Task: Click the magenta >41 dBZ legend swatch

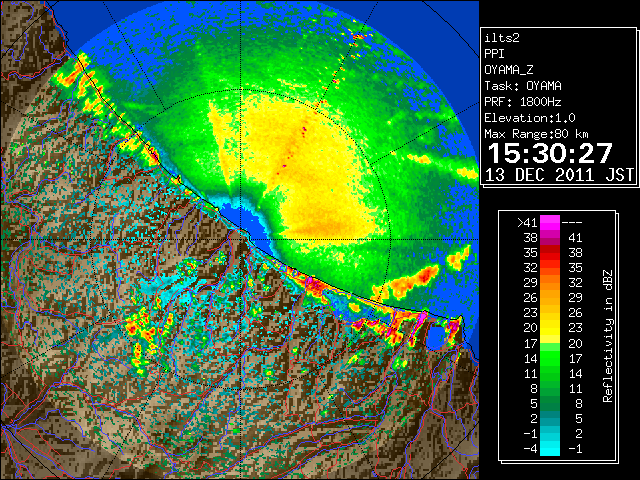Action: point(550,222)
